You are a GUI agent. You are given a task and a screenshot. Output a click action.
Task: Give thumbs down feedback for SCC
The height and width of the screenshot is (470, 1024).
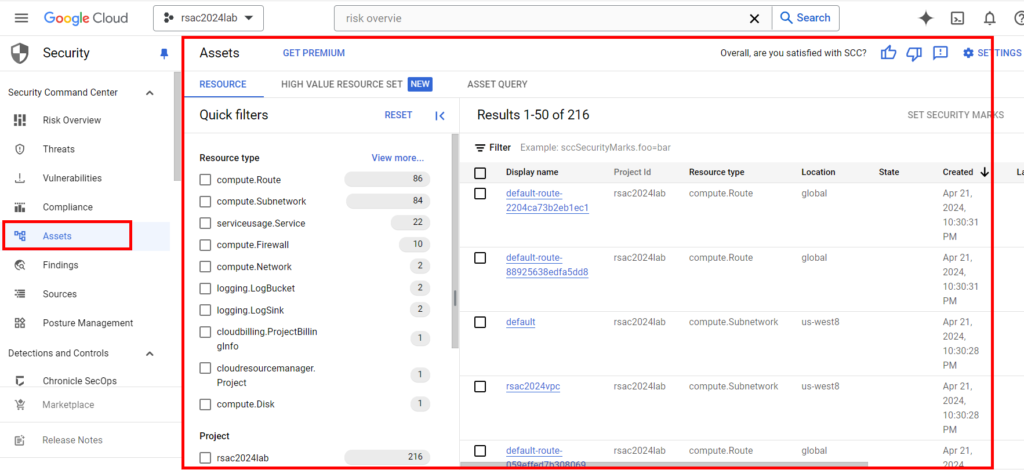point(914,54)
